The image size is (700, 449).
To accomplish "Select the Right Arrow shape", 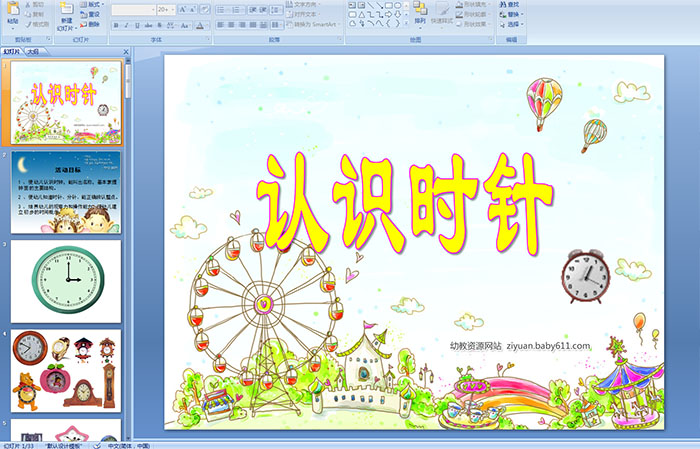I will coord(388,14).
